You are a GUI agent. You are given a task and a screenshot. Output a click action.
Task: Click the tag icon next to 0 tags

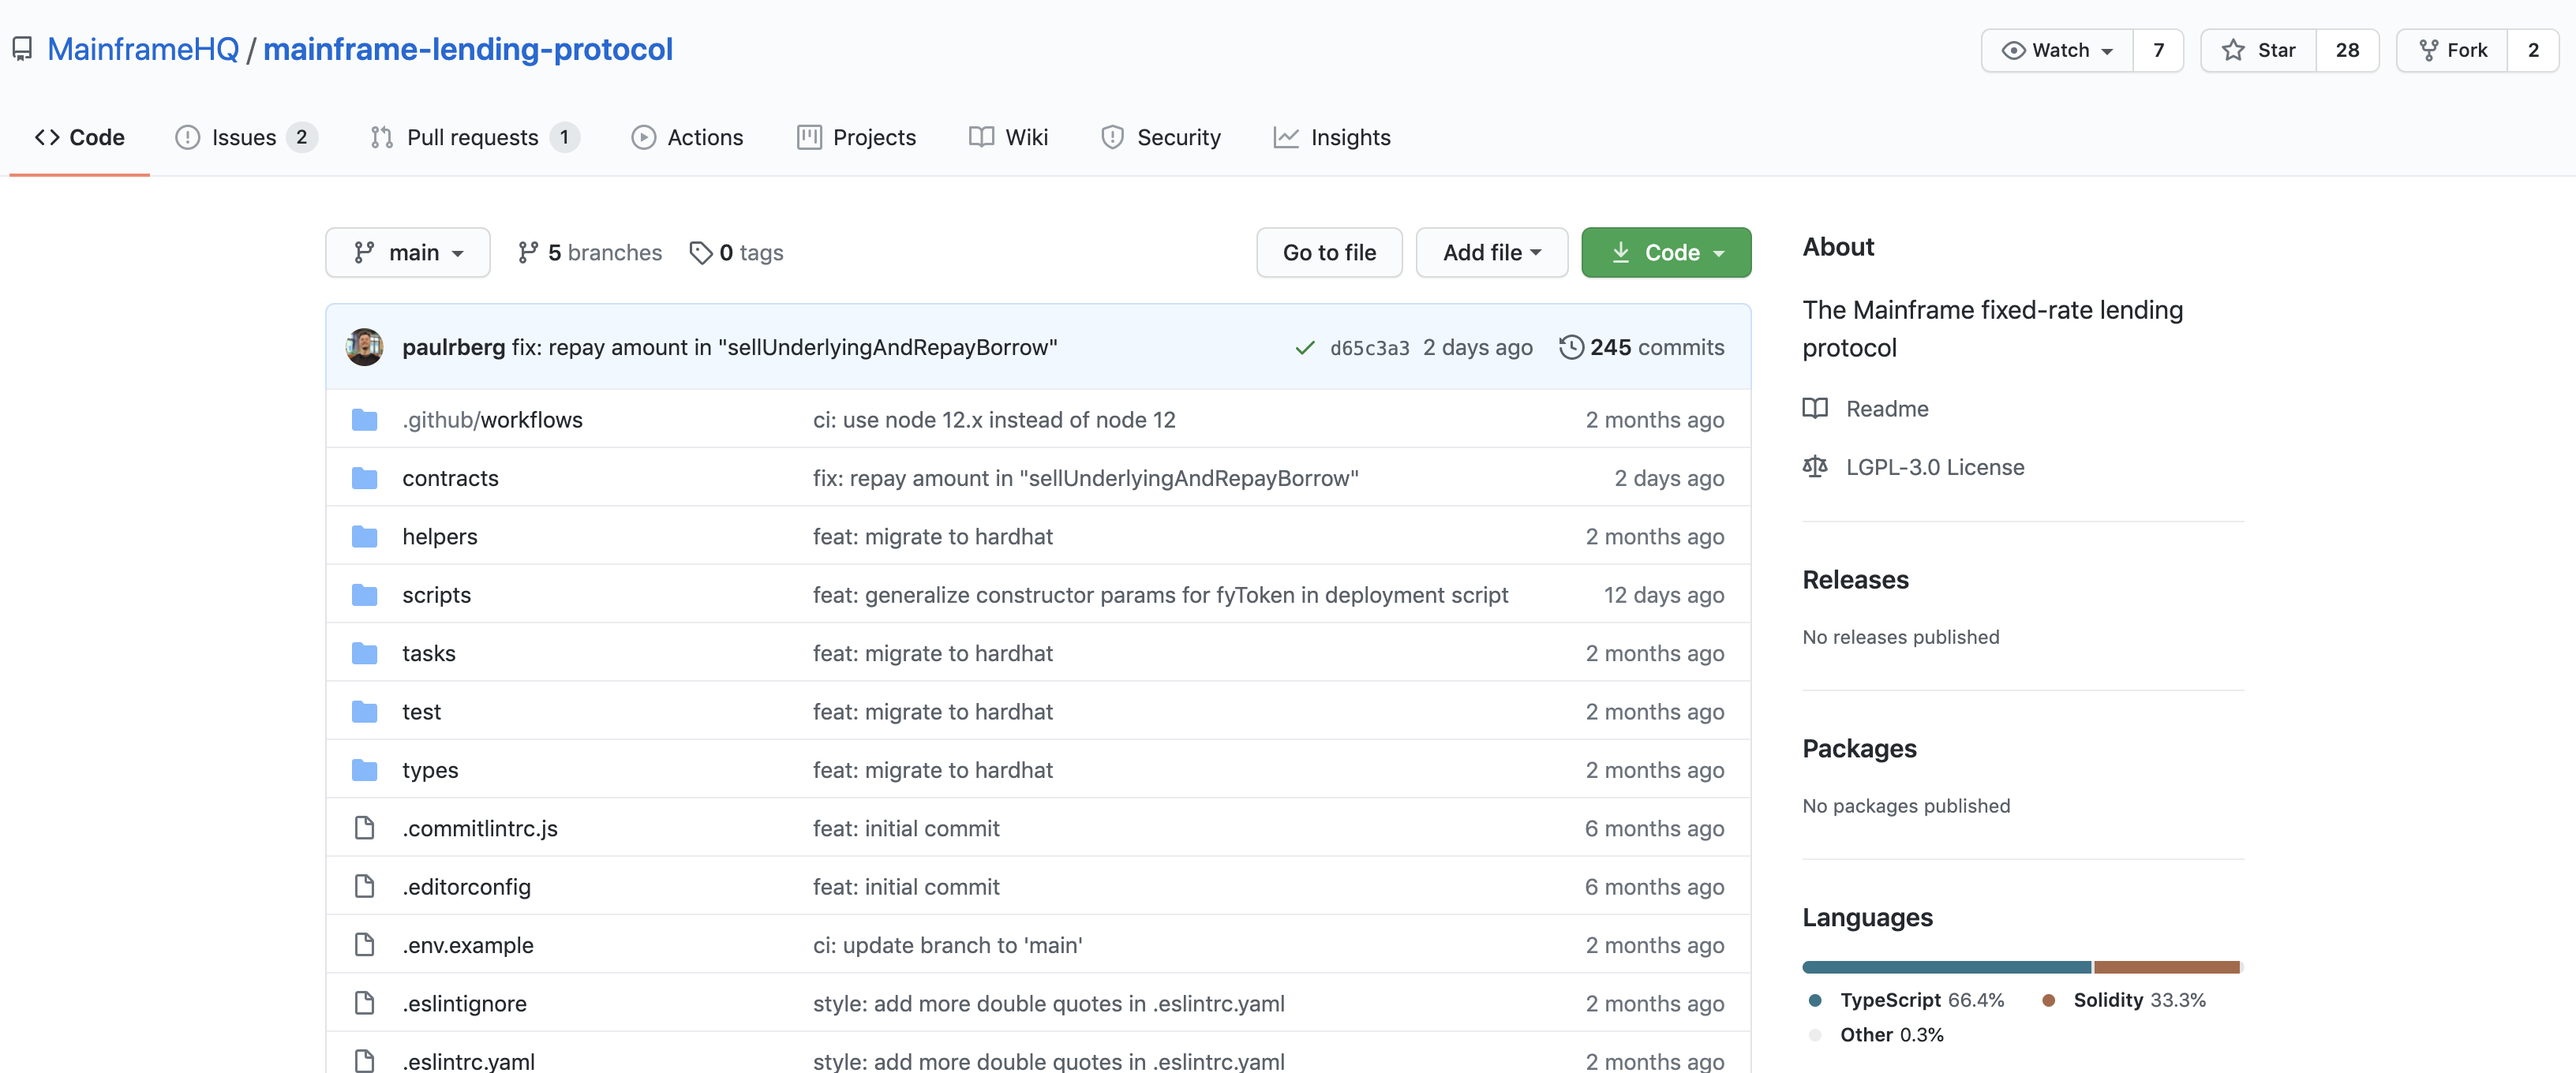click(700, 253)
